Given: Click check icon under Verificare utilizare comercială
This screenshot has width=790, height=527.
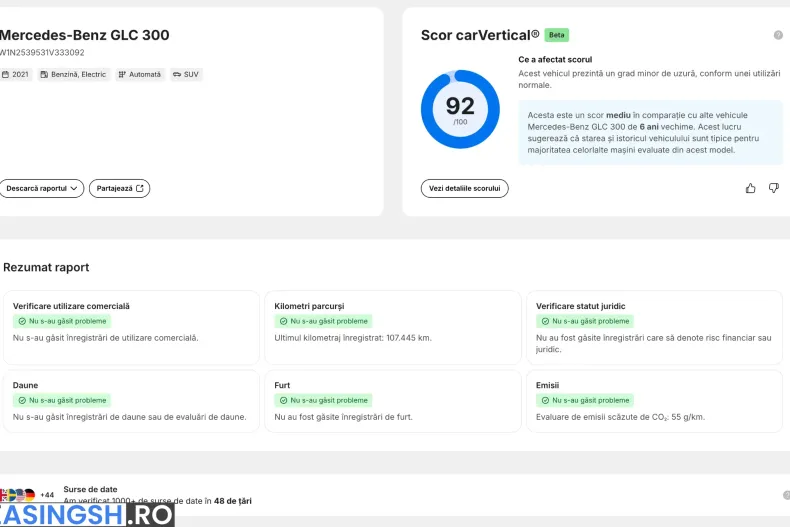Looking at the screenshot, I should pos(22,321).
